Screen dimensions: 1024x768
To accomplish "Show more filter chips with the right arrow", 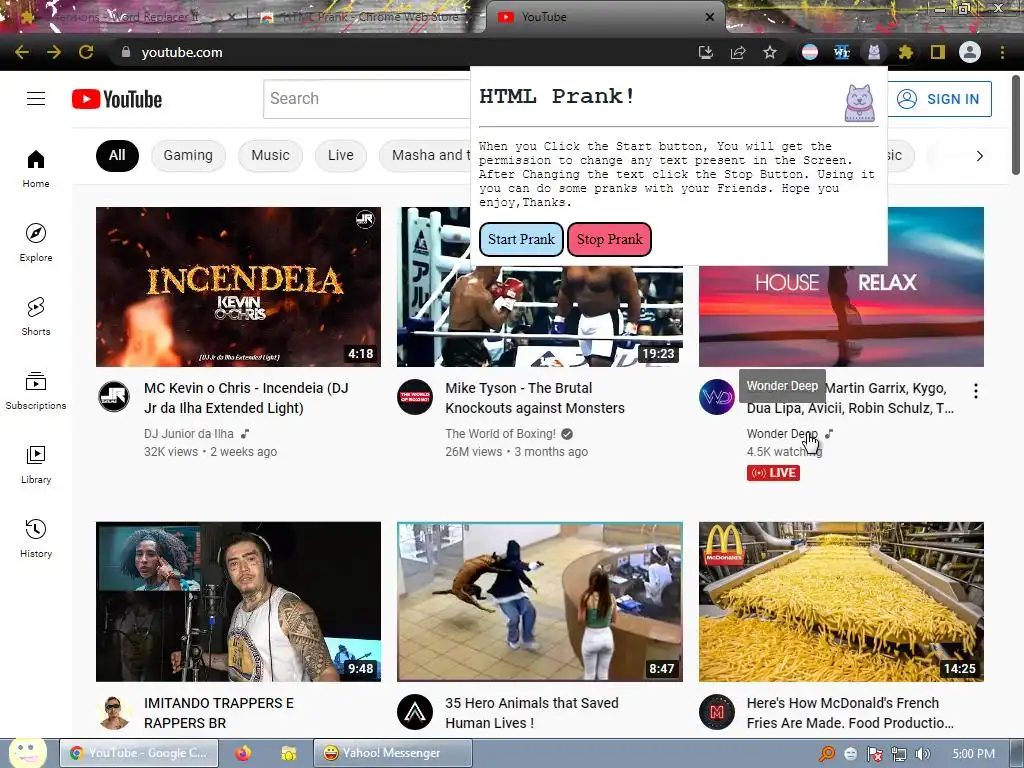I will pos(979,155).
